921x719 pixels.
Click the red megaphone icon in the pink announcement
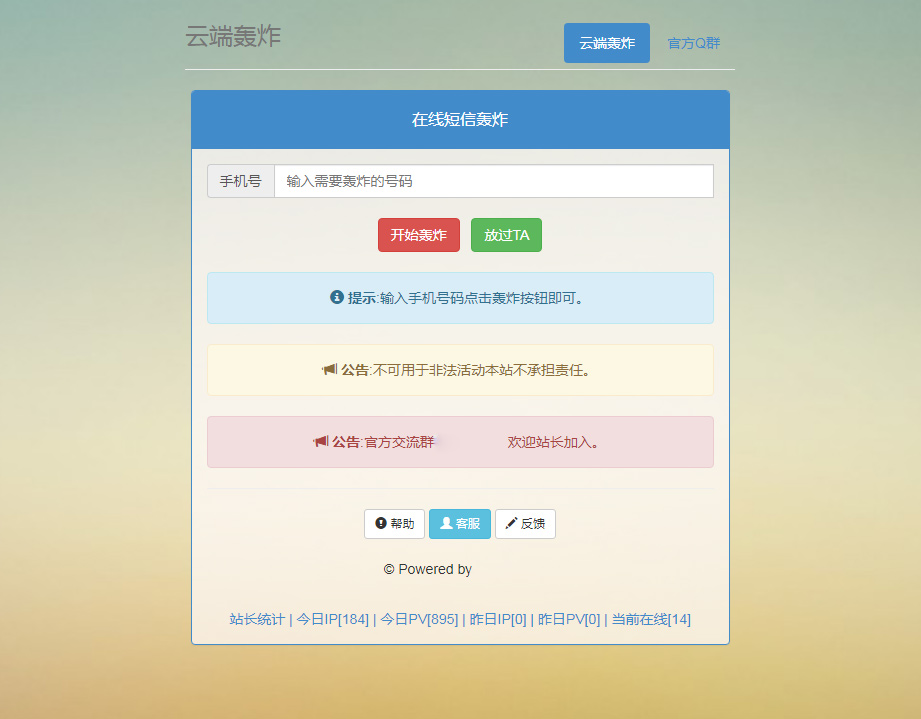point(320,441)
